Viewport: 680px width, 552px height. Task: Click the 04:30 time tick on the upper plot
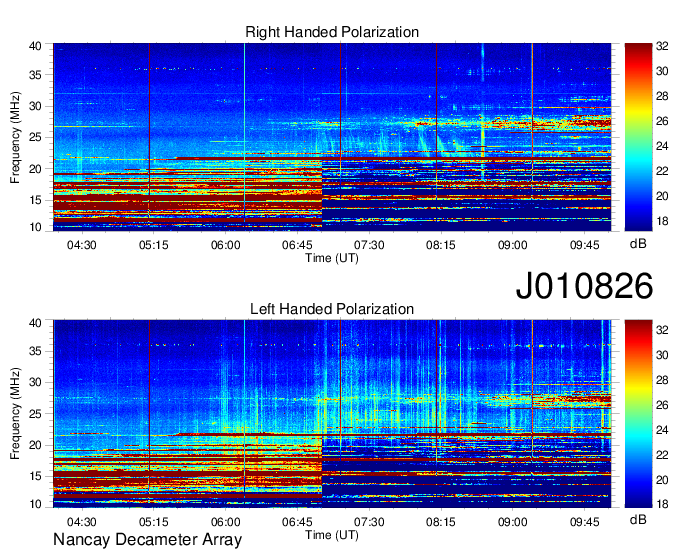pyautogui.click(x=82, y=245)
